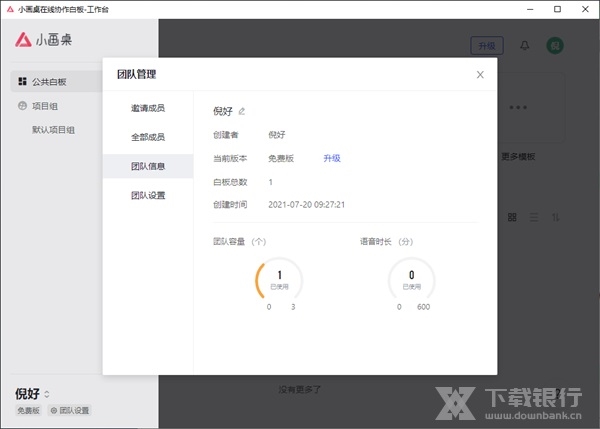
Task: Minimize the application window
Action: tap(530, 9)
